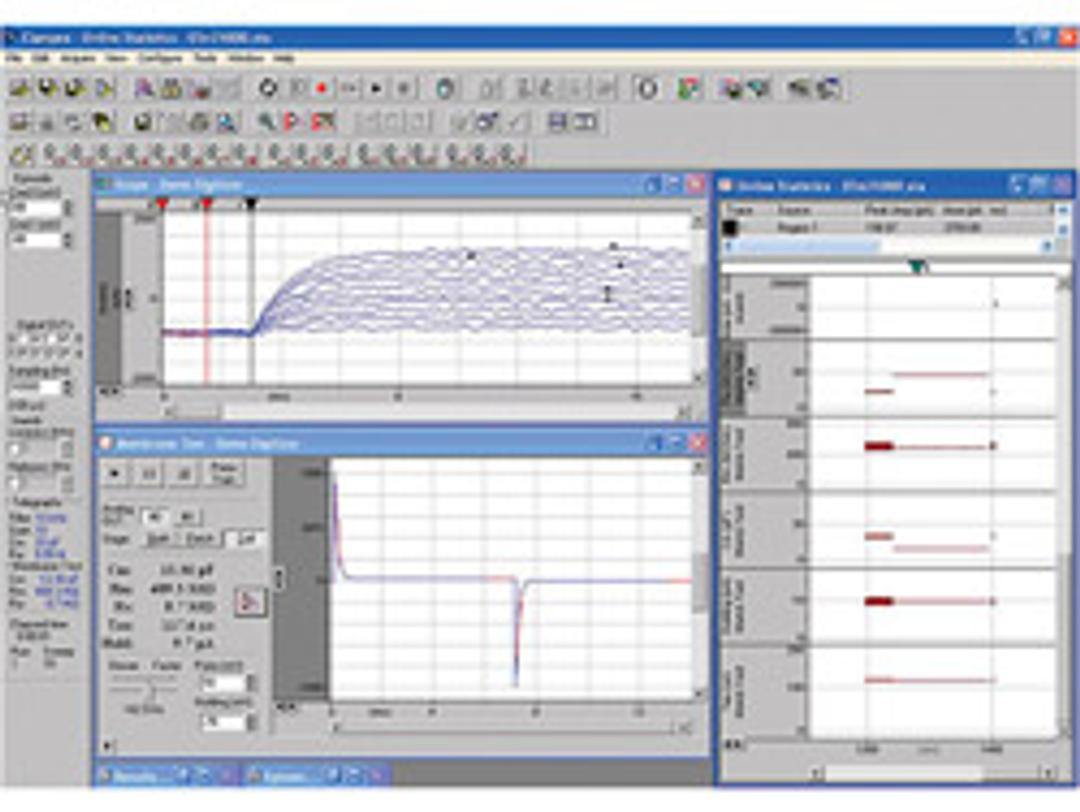This screenshot has width=1080, height=812.
Task: Click the Printer icon in the toolbar
Action: pyautogui.click(x=197, y=89)
